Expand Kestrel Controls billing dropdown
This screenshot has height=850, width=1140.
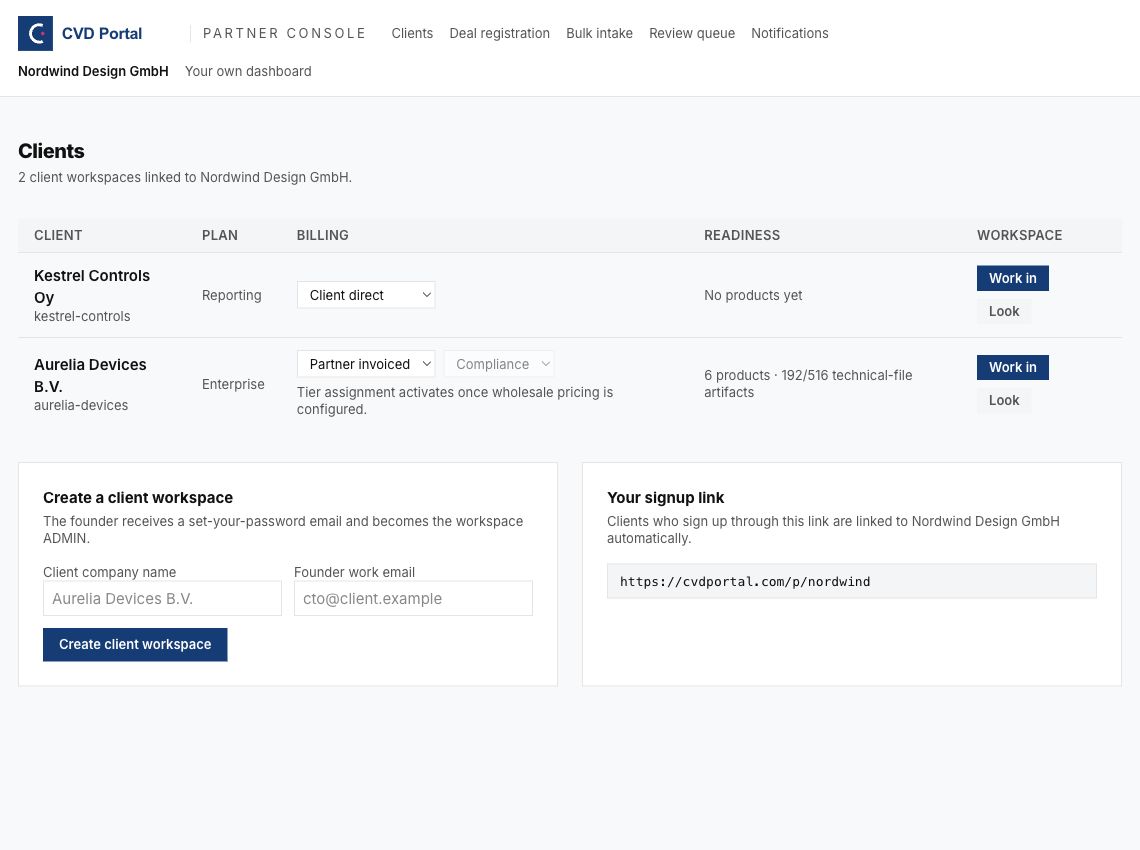click(366, 295)
